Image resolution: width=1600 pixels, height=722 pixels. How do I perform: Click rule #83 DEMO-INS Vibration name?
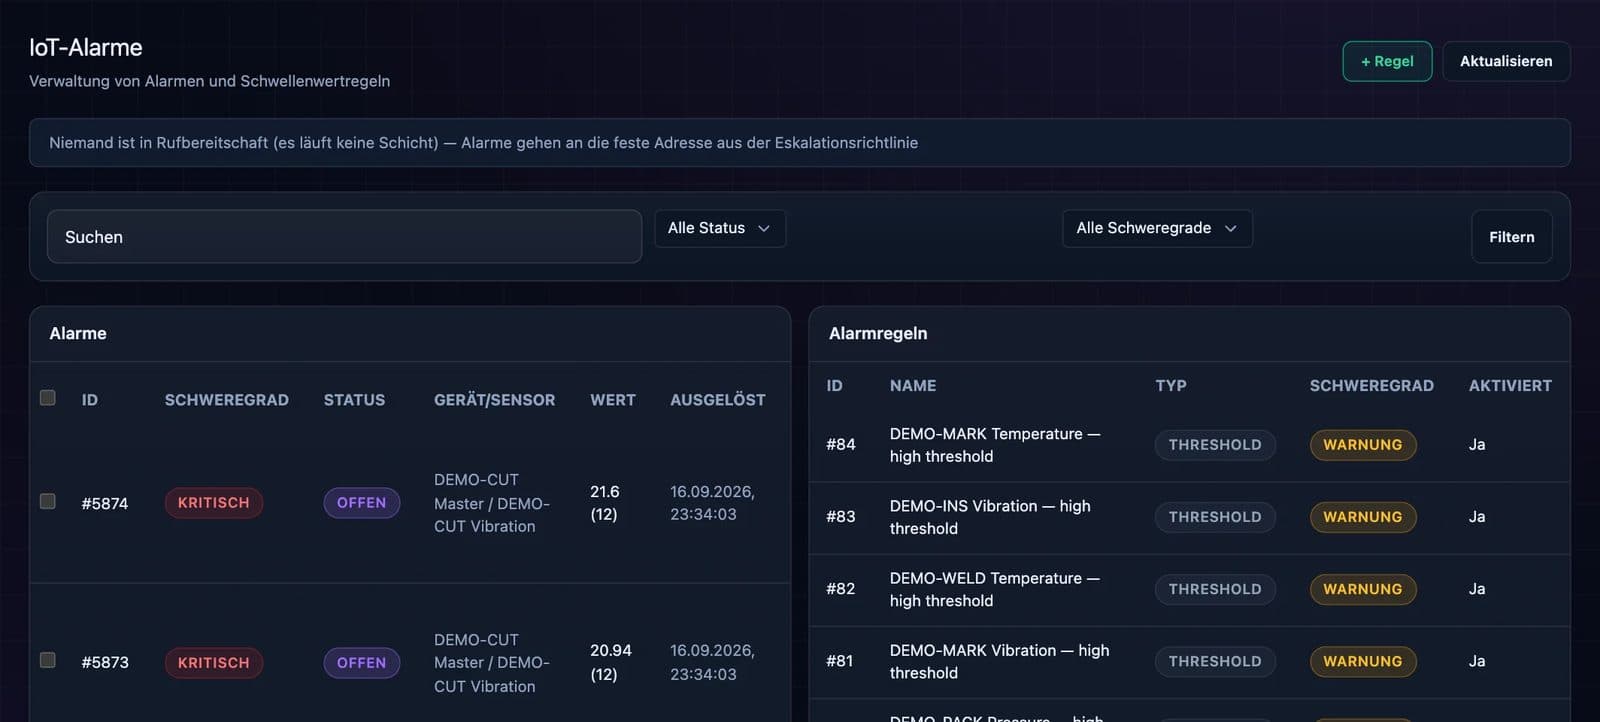click(990, 517)
